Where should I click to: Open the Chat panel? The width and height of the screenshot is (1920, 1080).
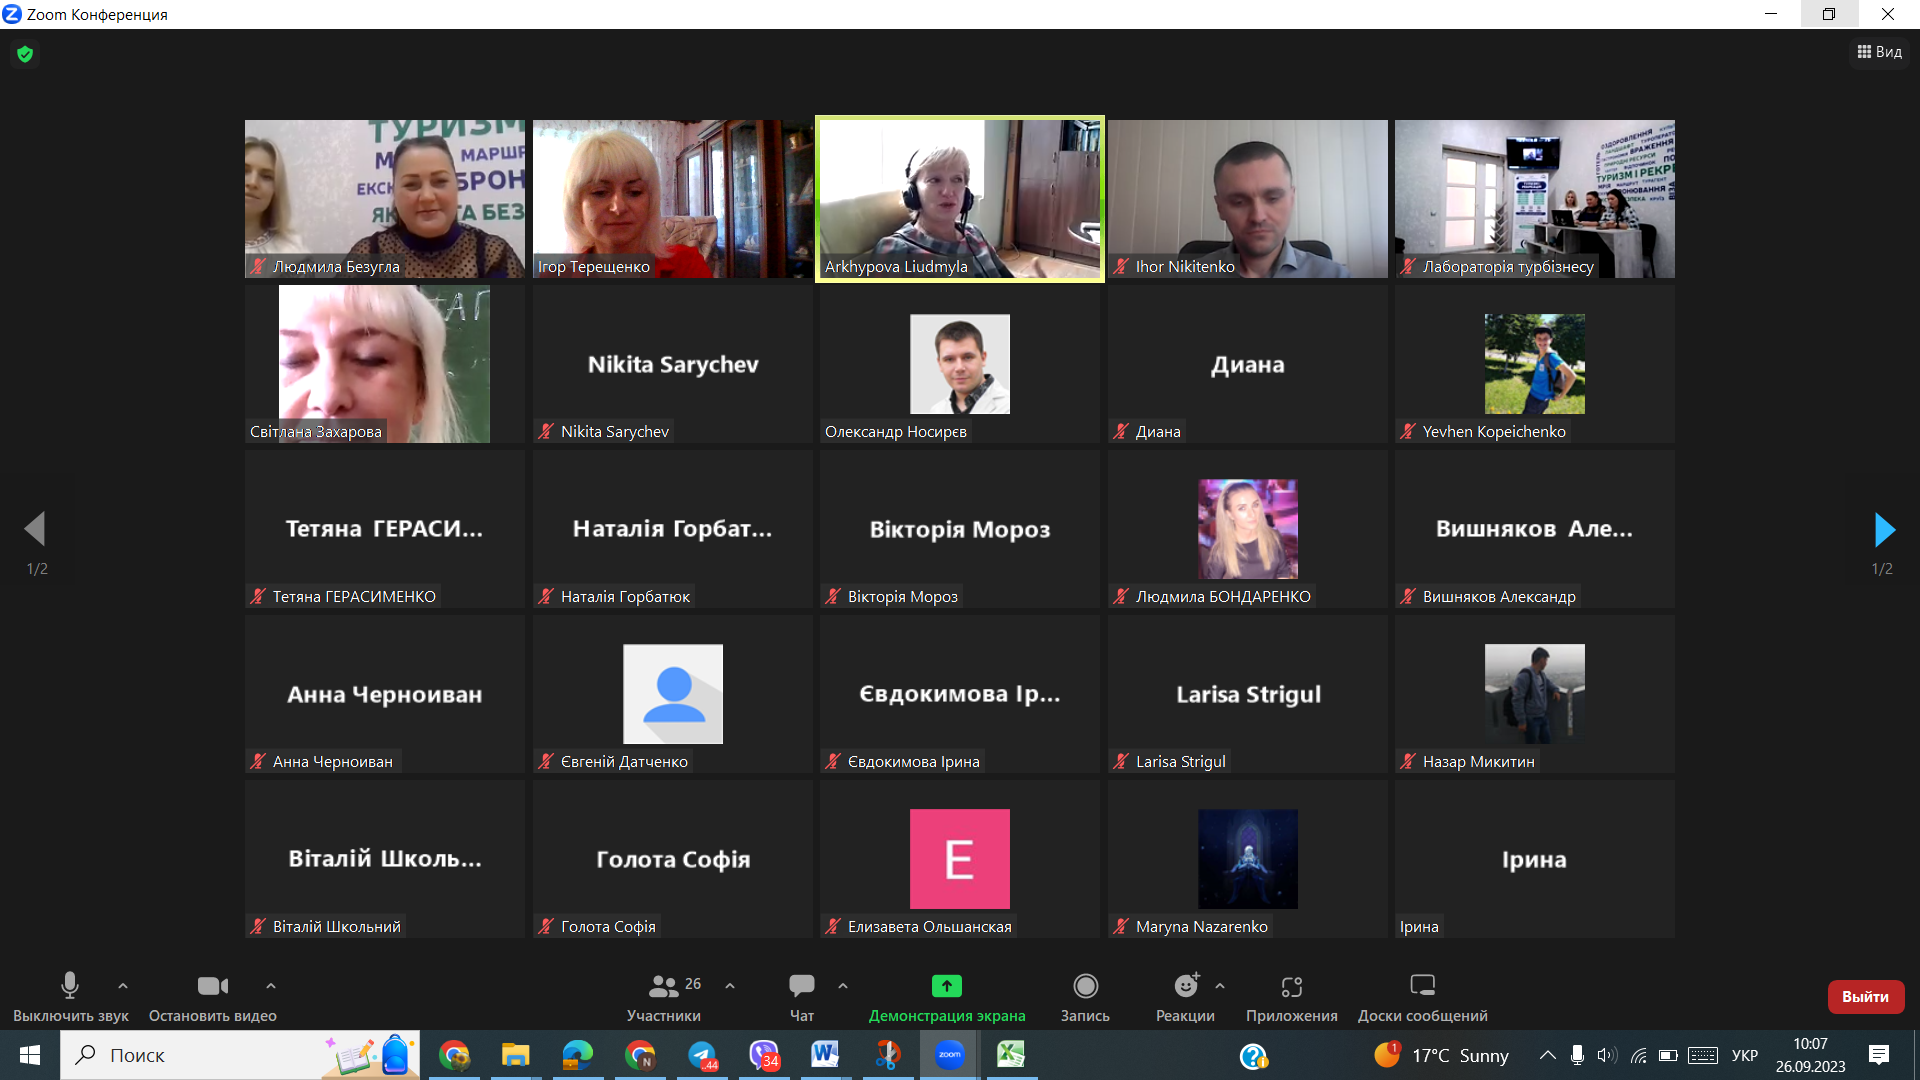[801, 986]
